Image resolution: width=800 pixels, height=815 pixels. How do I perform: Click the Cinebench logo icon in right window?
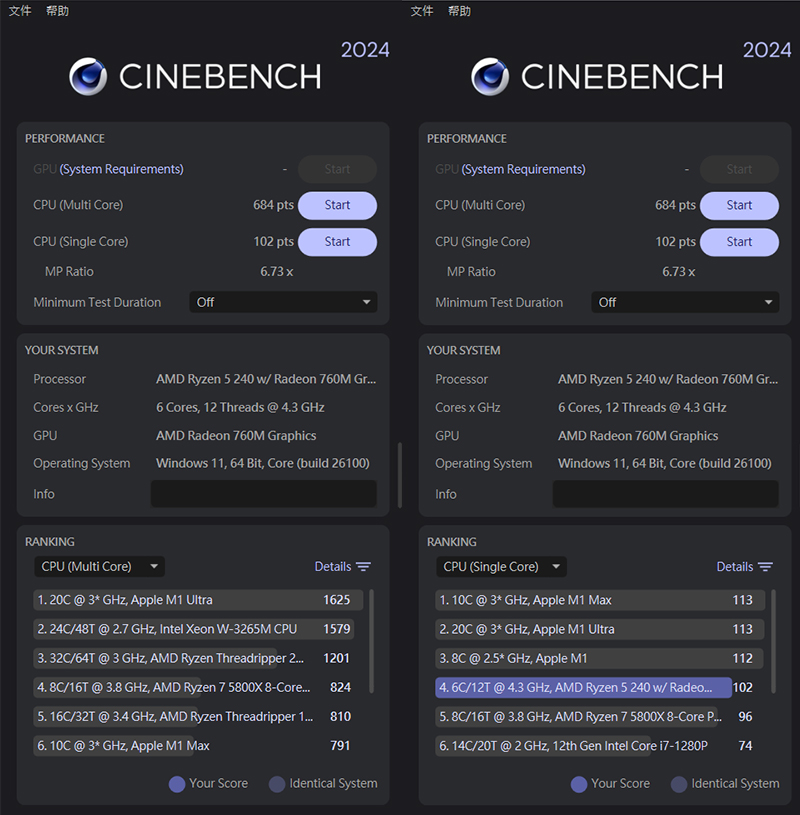point(490,76)
